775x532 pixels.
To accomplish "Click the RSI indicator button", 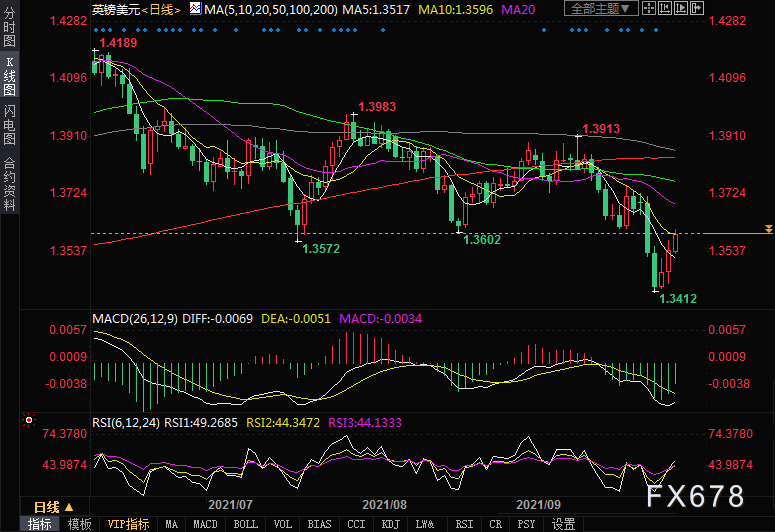I will click(464, 524).
